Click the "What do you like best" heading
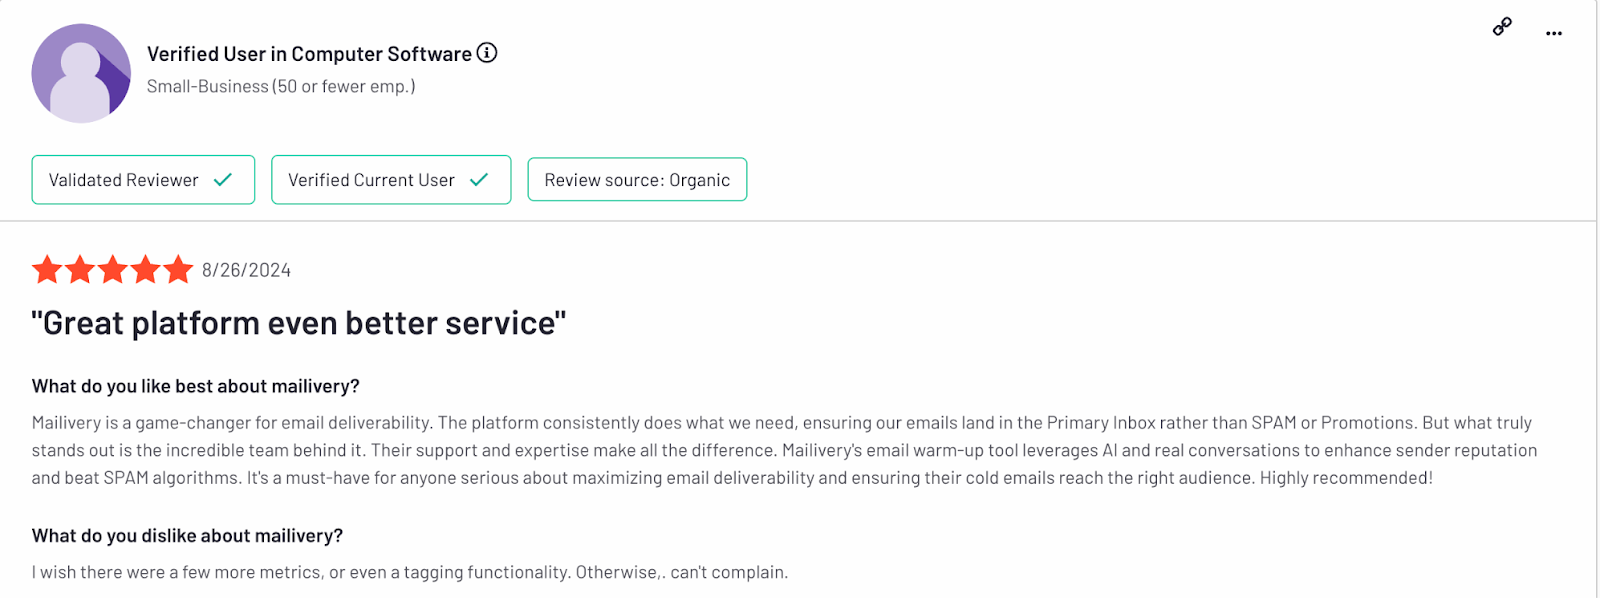 [x=195, y=386]
